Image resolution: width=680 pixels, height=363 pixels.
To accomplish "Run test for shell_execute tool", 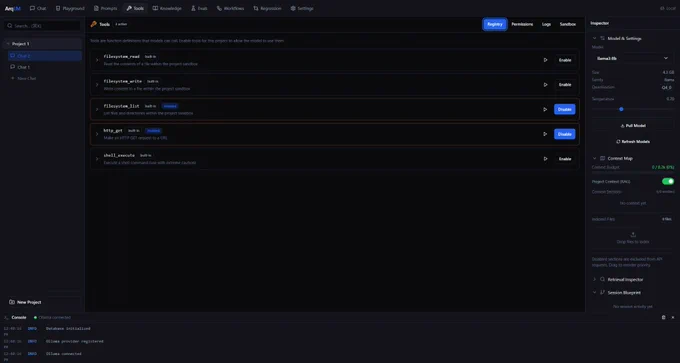I will click(x=545, y=159).
